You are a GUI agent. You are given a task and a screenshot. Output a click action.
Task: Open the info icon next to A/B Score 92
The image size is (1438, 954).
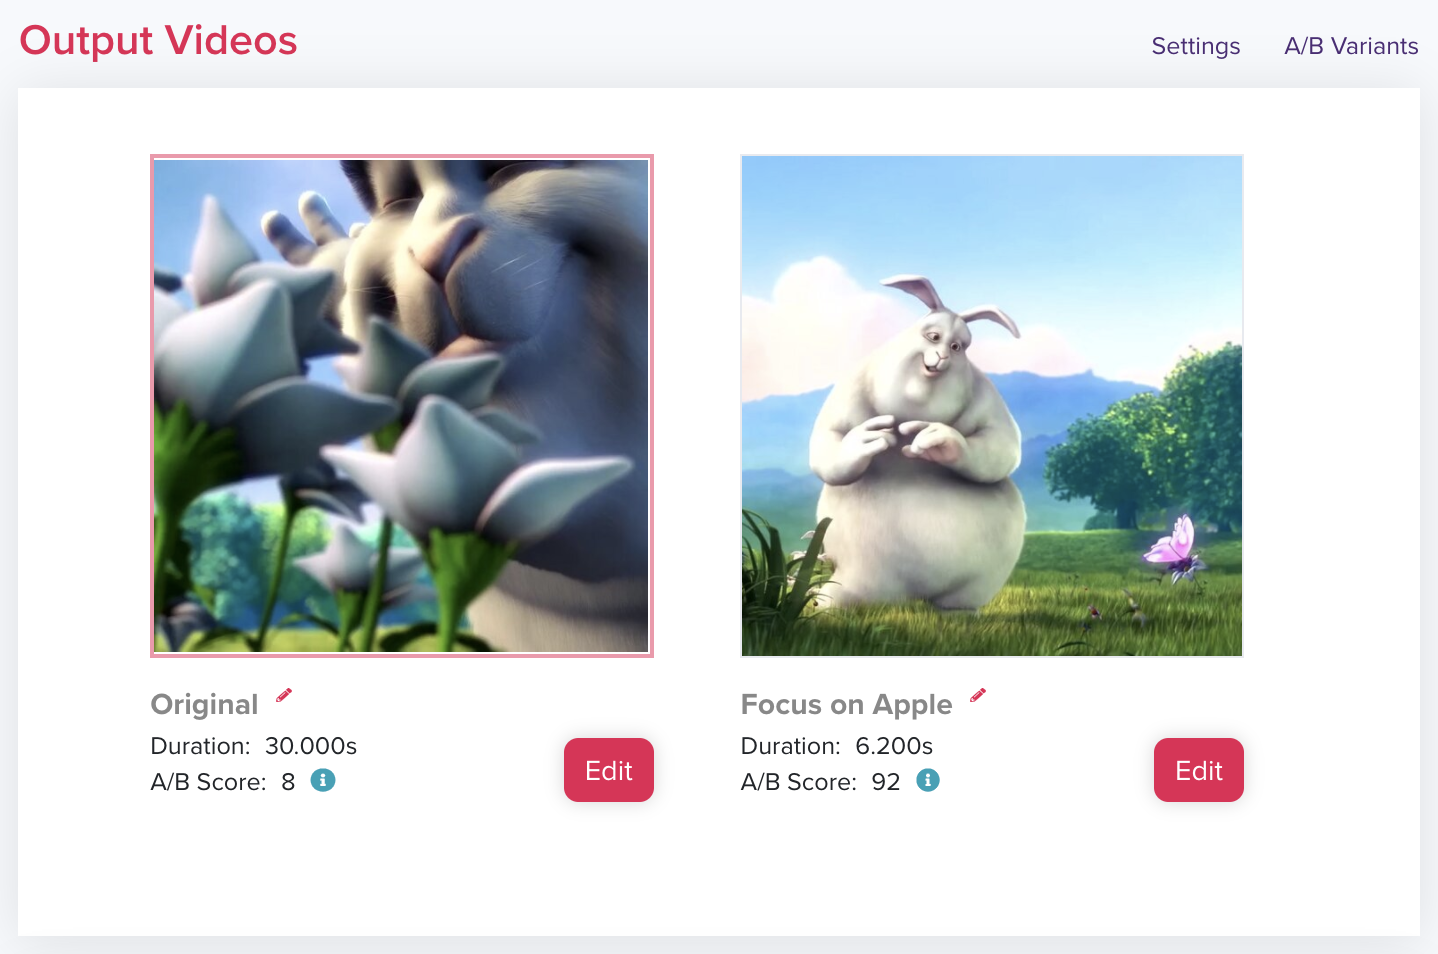point(928,780)
